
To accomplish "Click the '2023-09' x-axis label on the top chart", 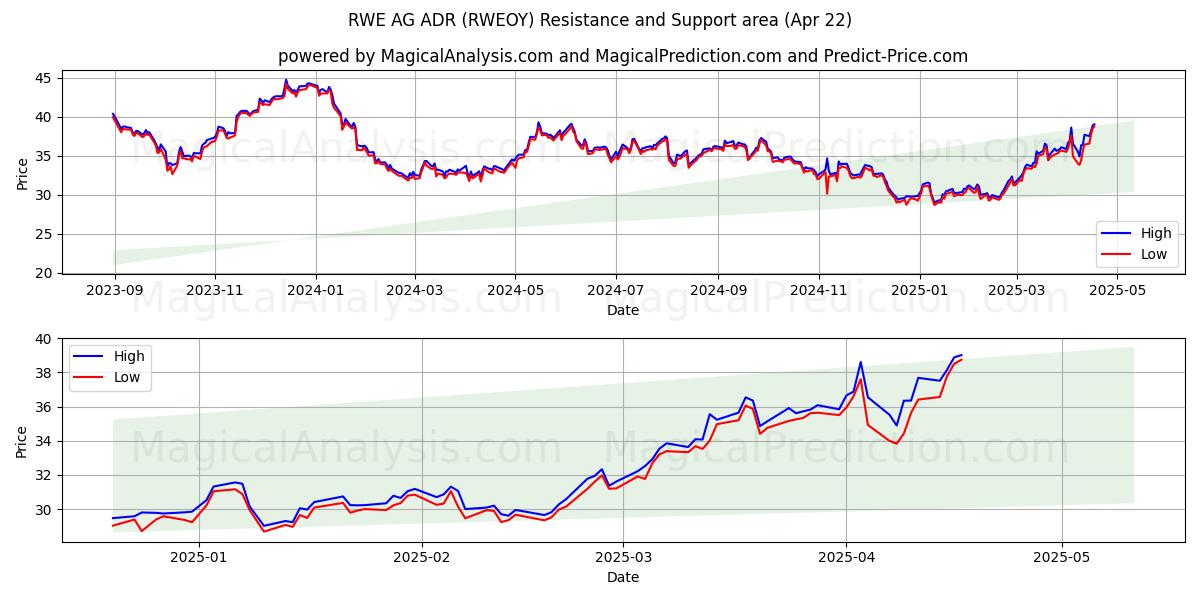I will [x=114, y=291].
